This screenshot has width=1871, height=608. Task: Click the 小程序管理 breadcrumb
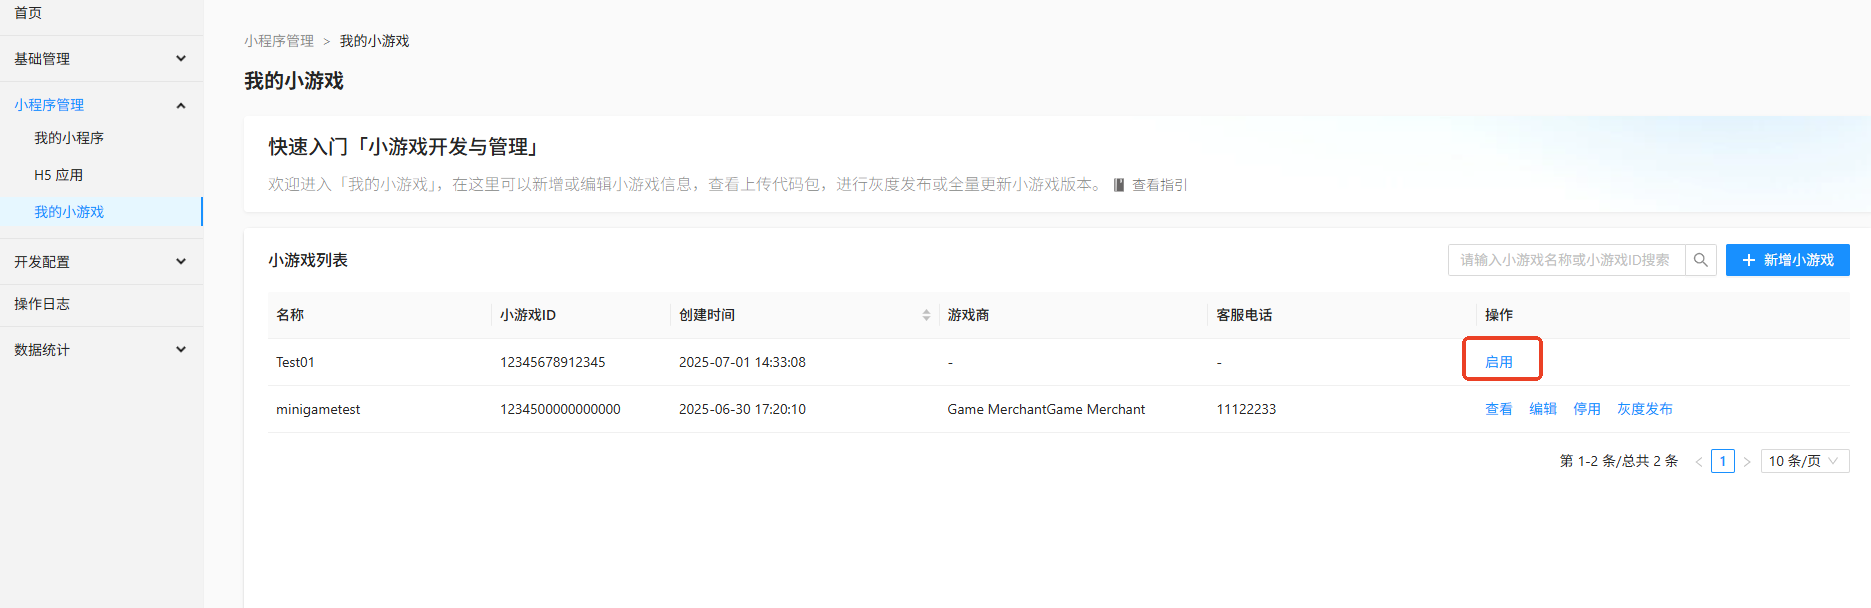pyautogui.click(x=279, y=41)
